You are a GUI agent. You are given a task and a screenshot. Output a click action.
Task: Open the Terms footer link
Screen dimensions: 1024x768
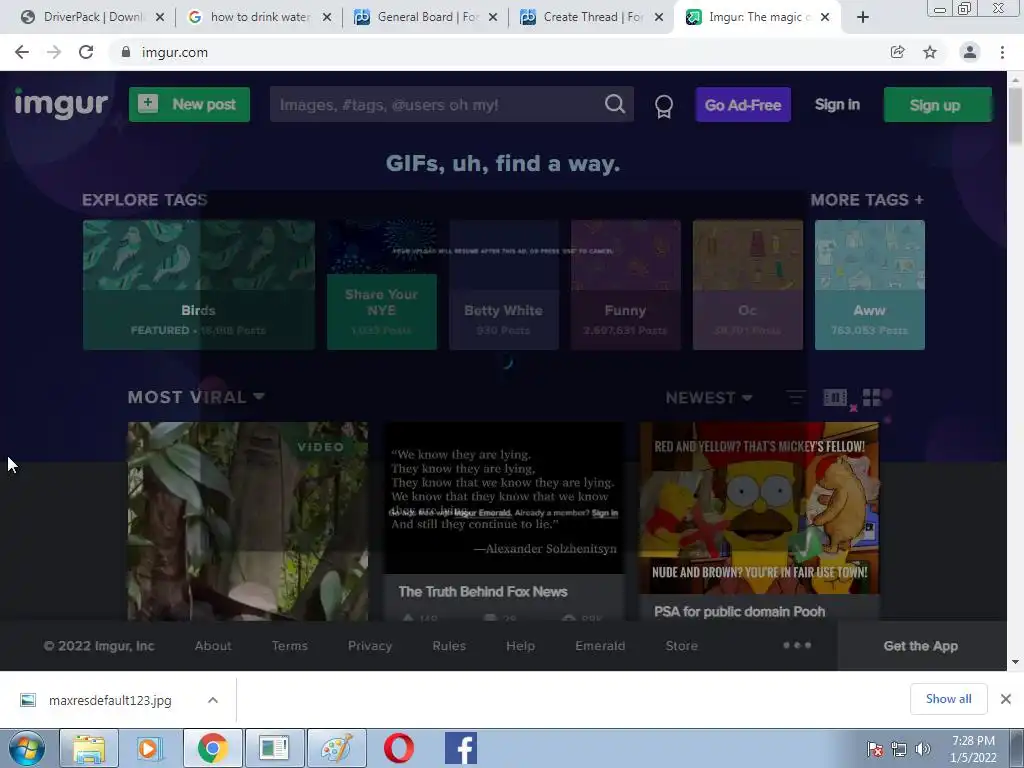(x=289, y=646)
